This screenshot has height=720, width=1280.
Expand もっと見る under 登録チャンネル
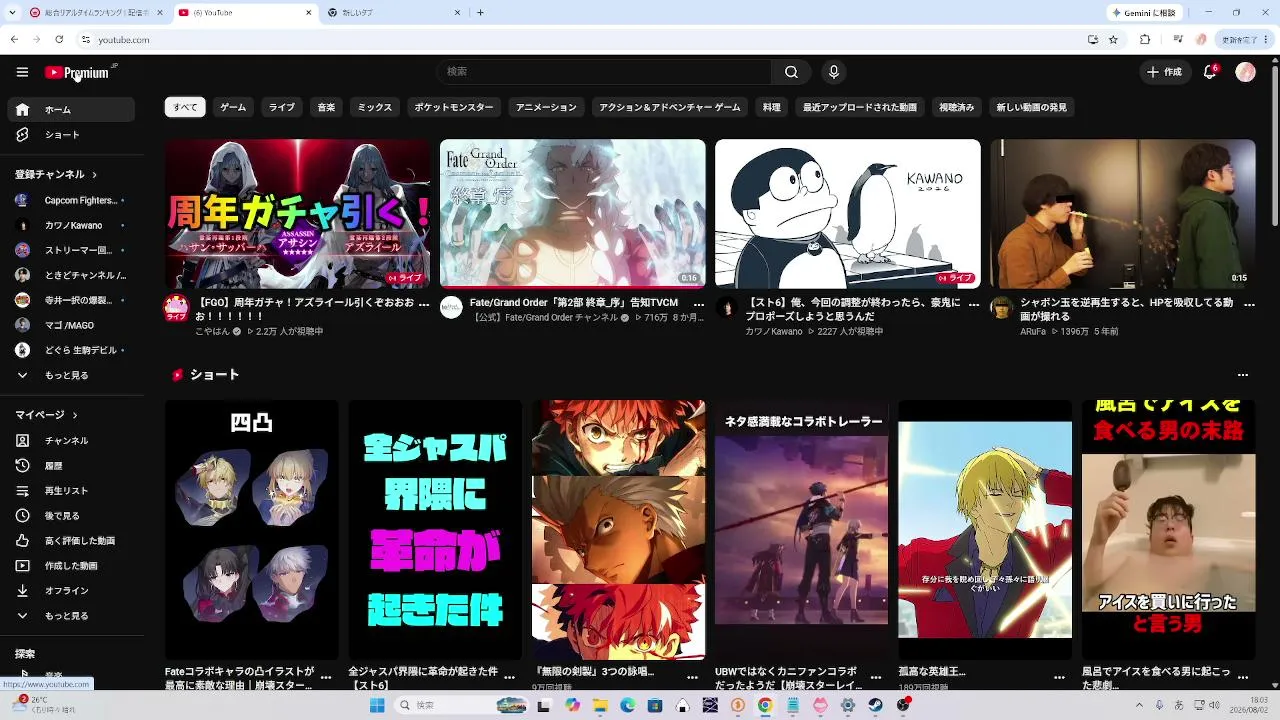[x=71, y=376]
